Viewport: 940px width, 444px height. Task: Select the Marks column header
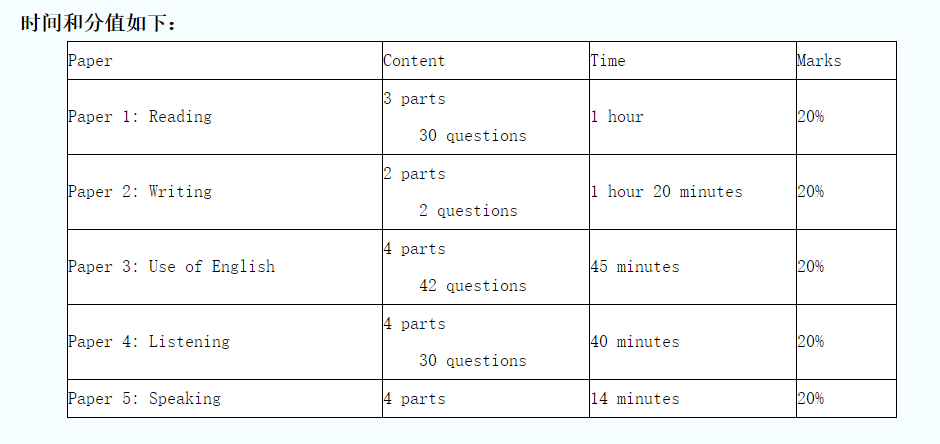(846, 61)
